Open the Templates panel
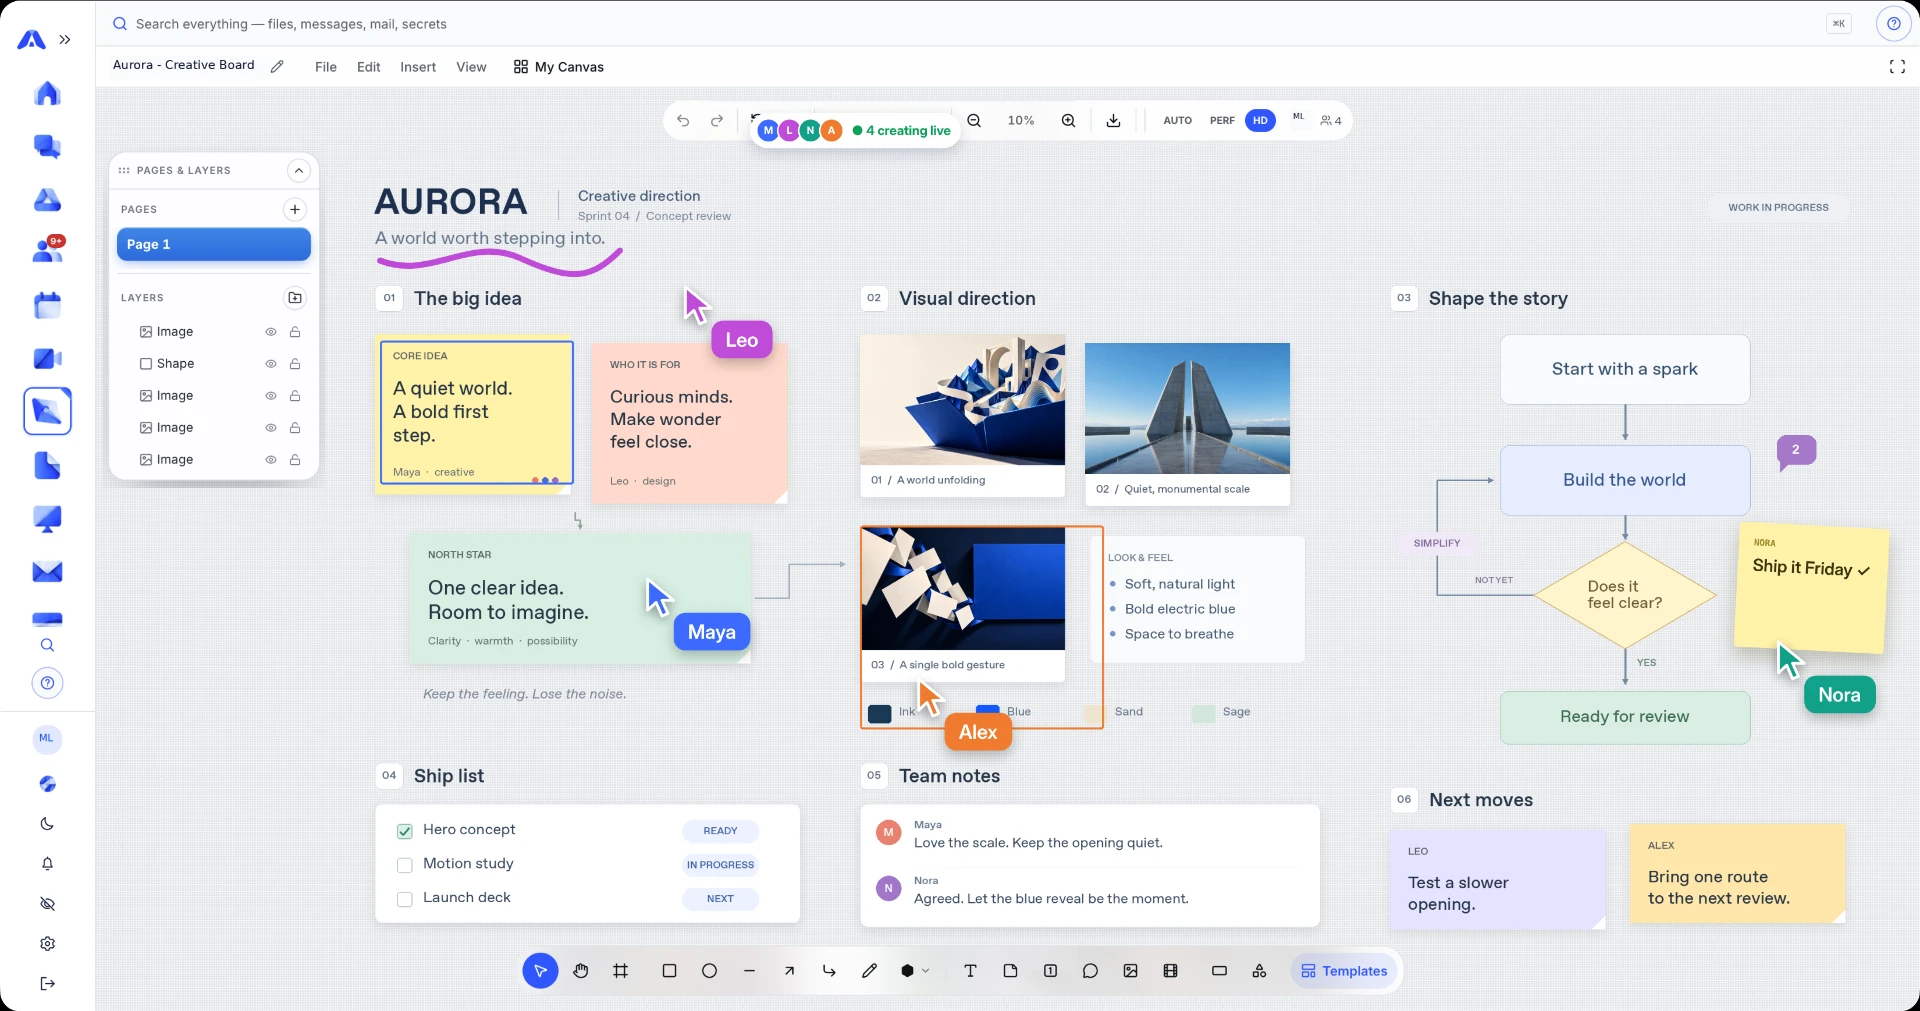1920x1011 pixels. pyautogui.click(x=1344, y=971)
